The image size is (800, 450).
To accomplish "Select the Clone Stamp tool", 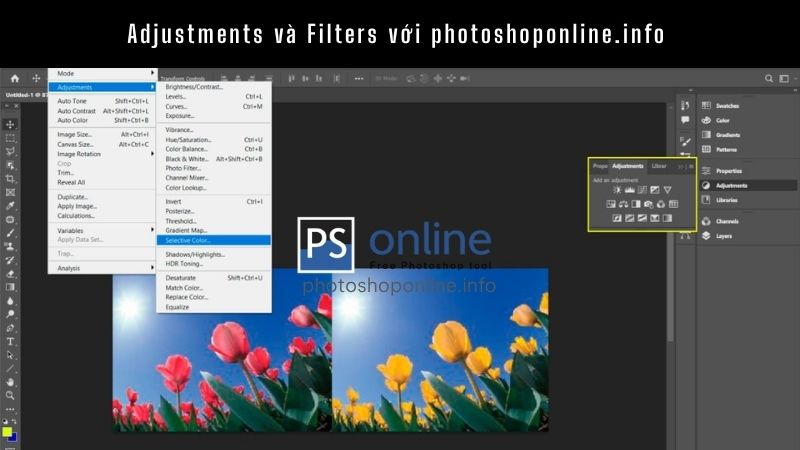I will click(x=10, y=246).
